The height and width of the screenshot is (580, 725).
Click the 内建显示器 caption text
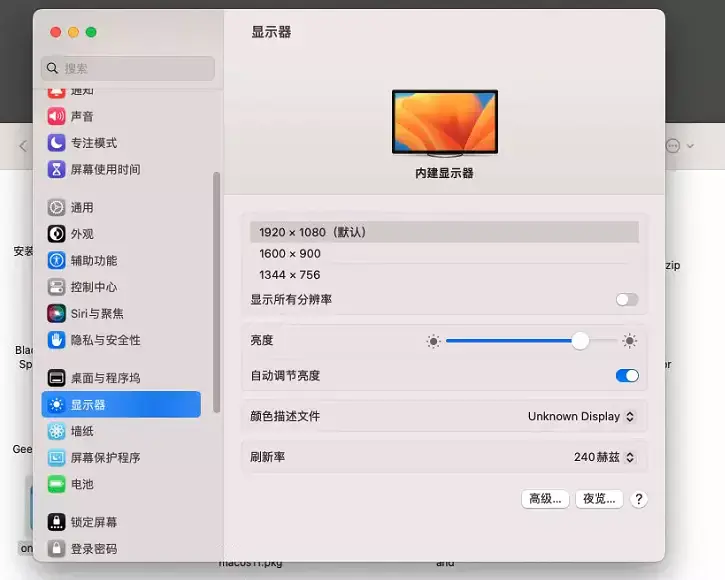(444, 173)
